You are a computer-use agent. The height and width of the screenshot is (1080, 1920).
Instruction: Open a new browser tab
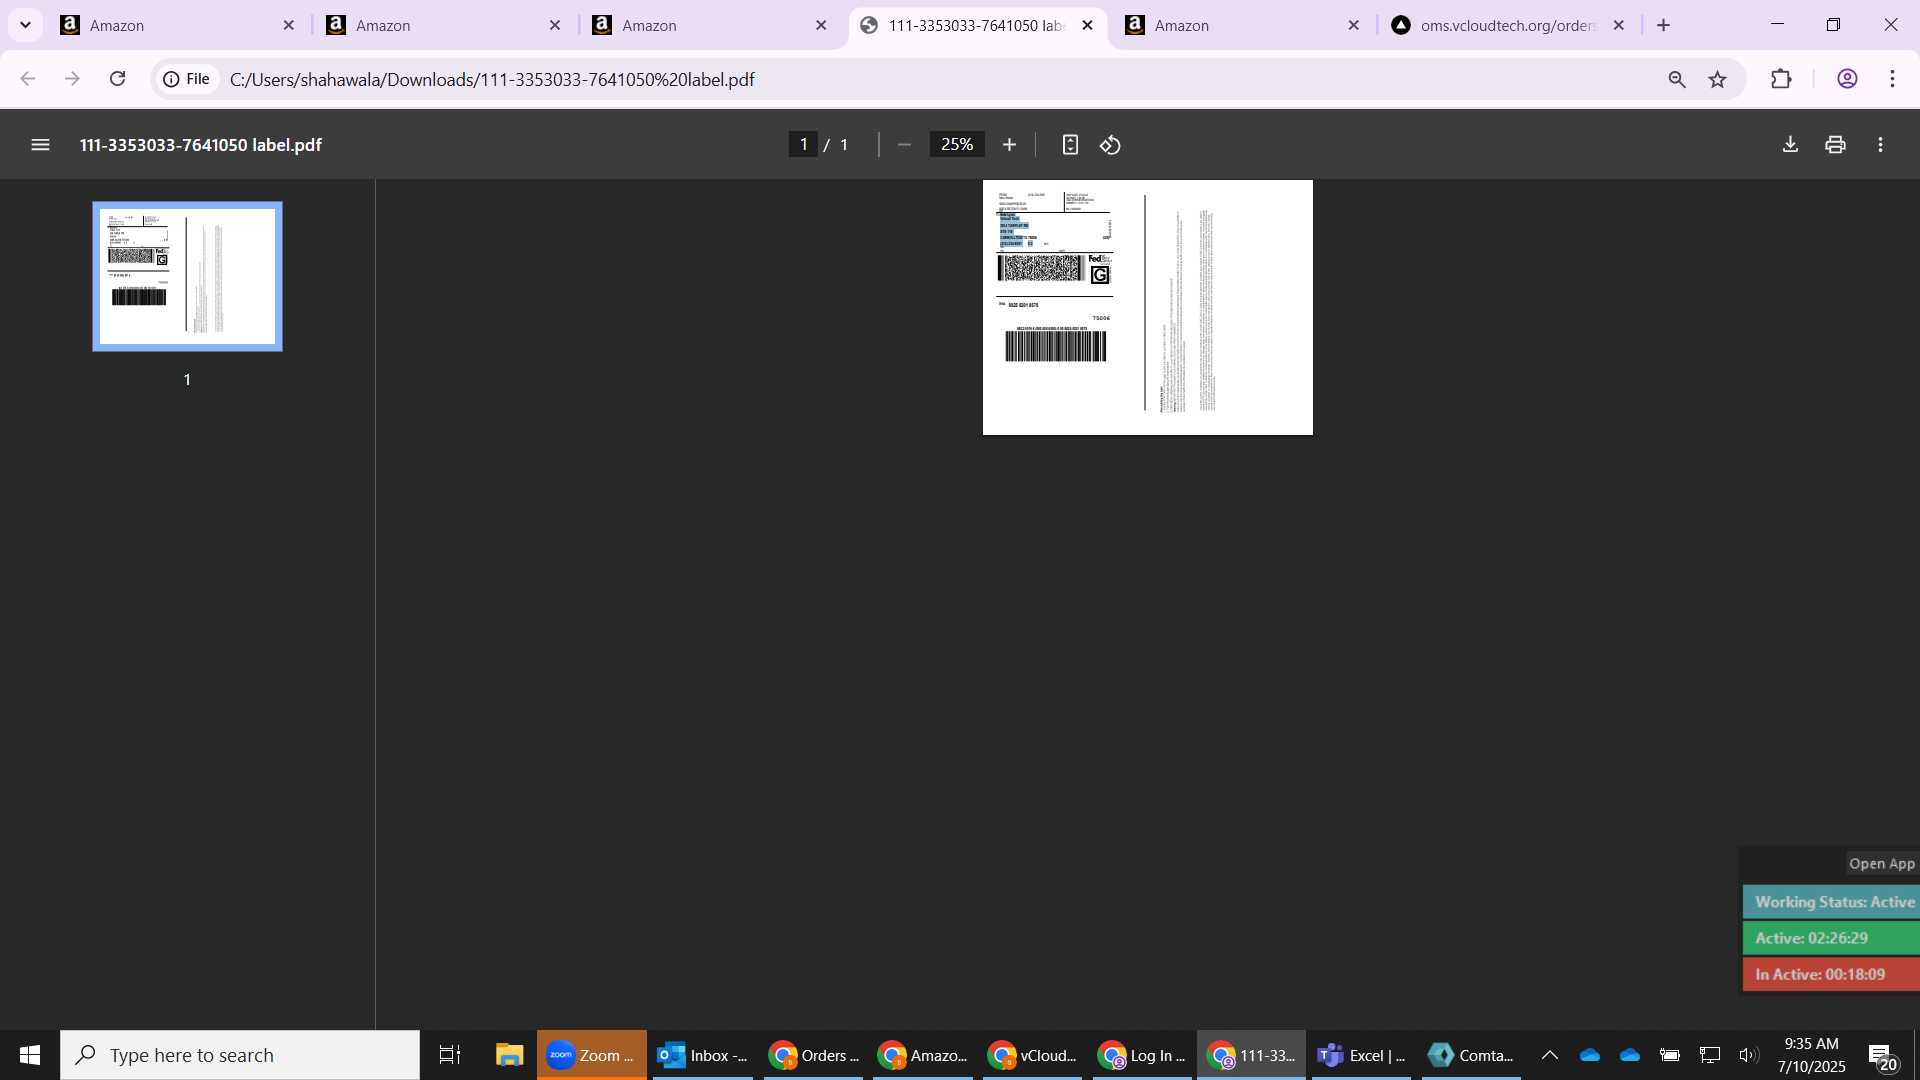point(1664,25)
